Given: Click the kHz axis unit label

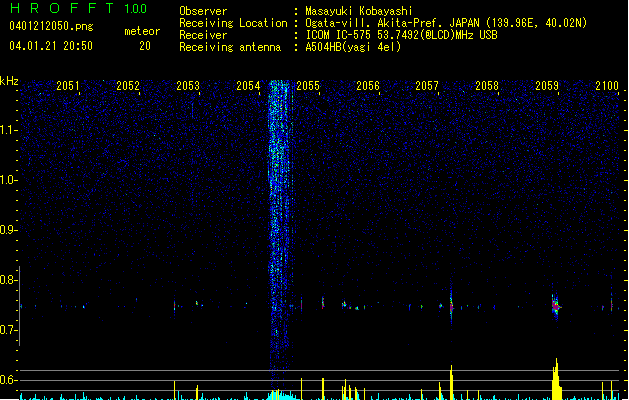Looking at the screenshot, I should pyautogui.click(x=9, y=81).
